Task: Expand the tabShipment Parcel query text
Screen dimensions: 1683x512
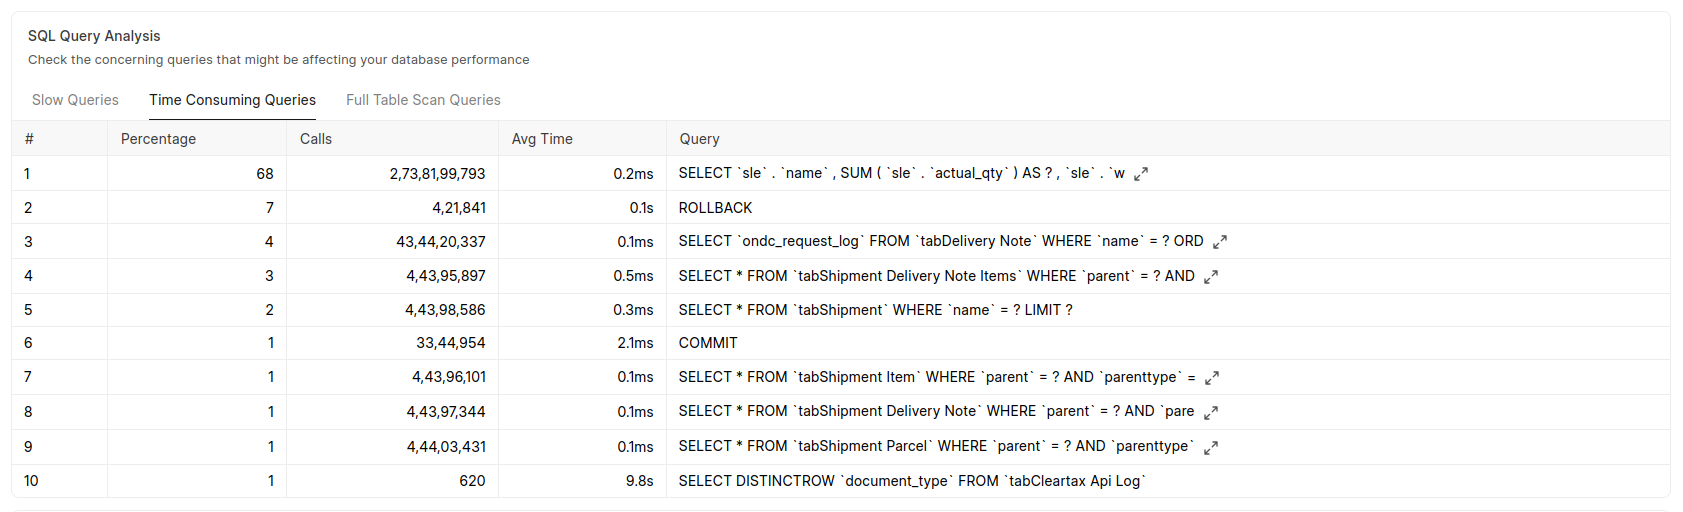Action: click(1210, 448)
